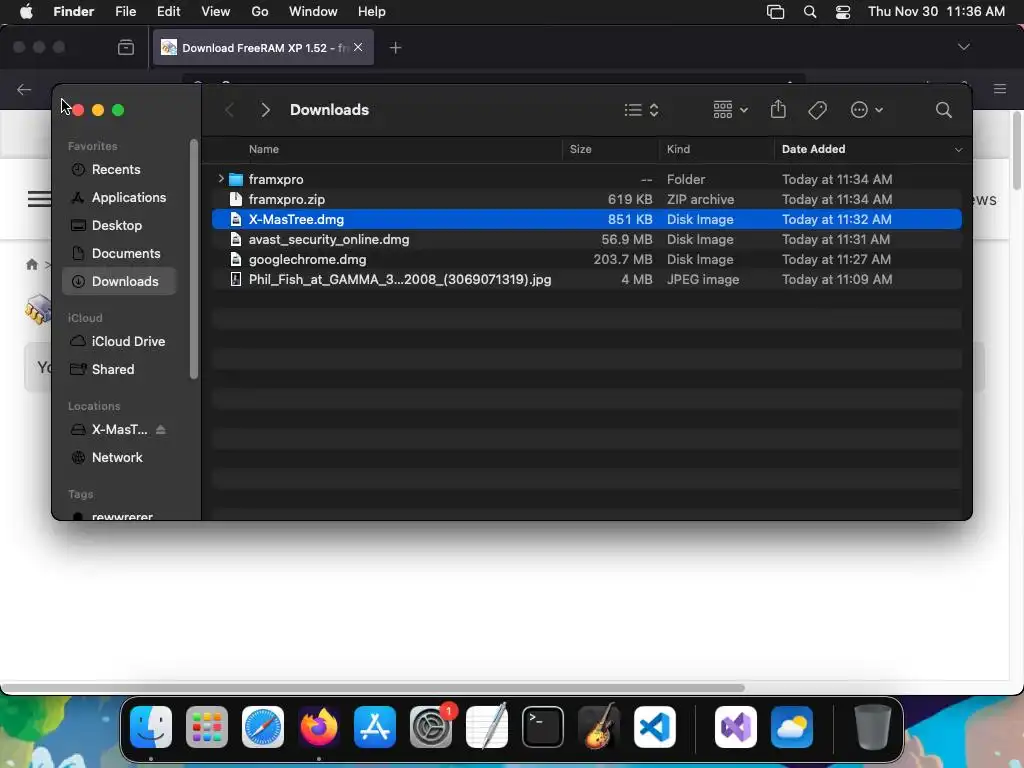This screenshot has height=768, width=1024.
Task: Select the framxpro folder icon
Action: (236, 179)
